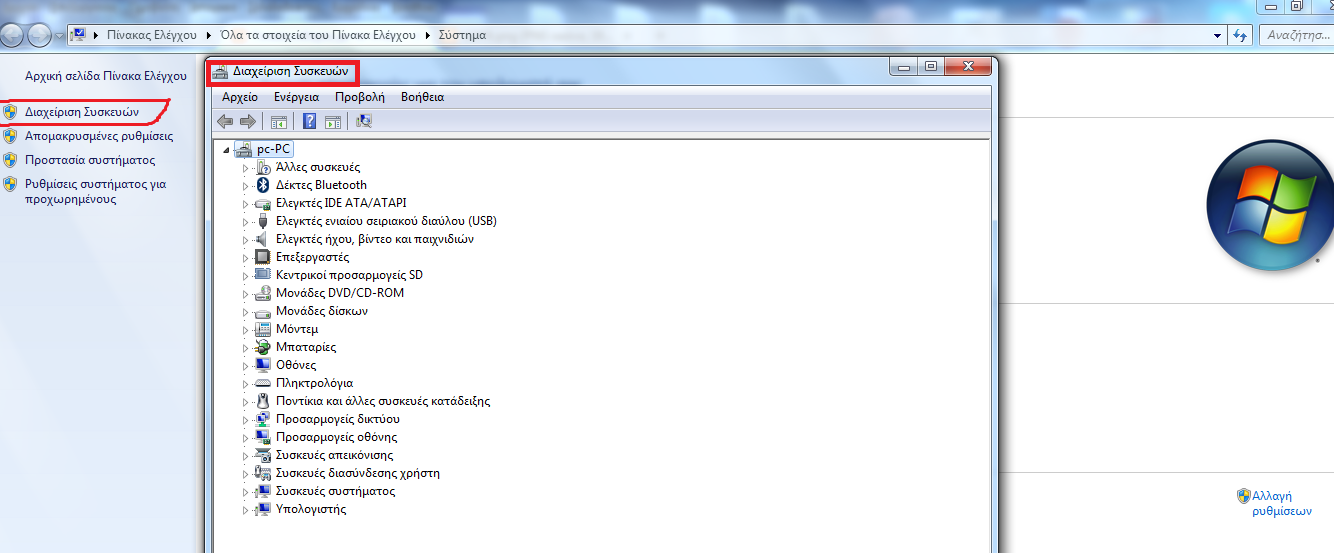This screenshot has height=553, width=1334.
Task: Open Ρυθμίσεις συστήματος για προχωρημένους link
Action: pyautogui.click(x=95, y=191)
